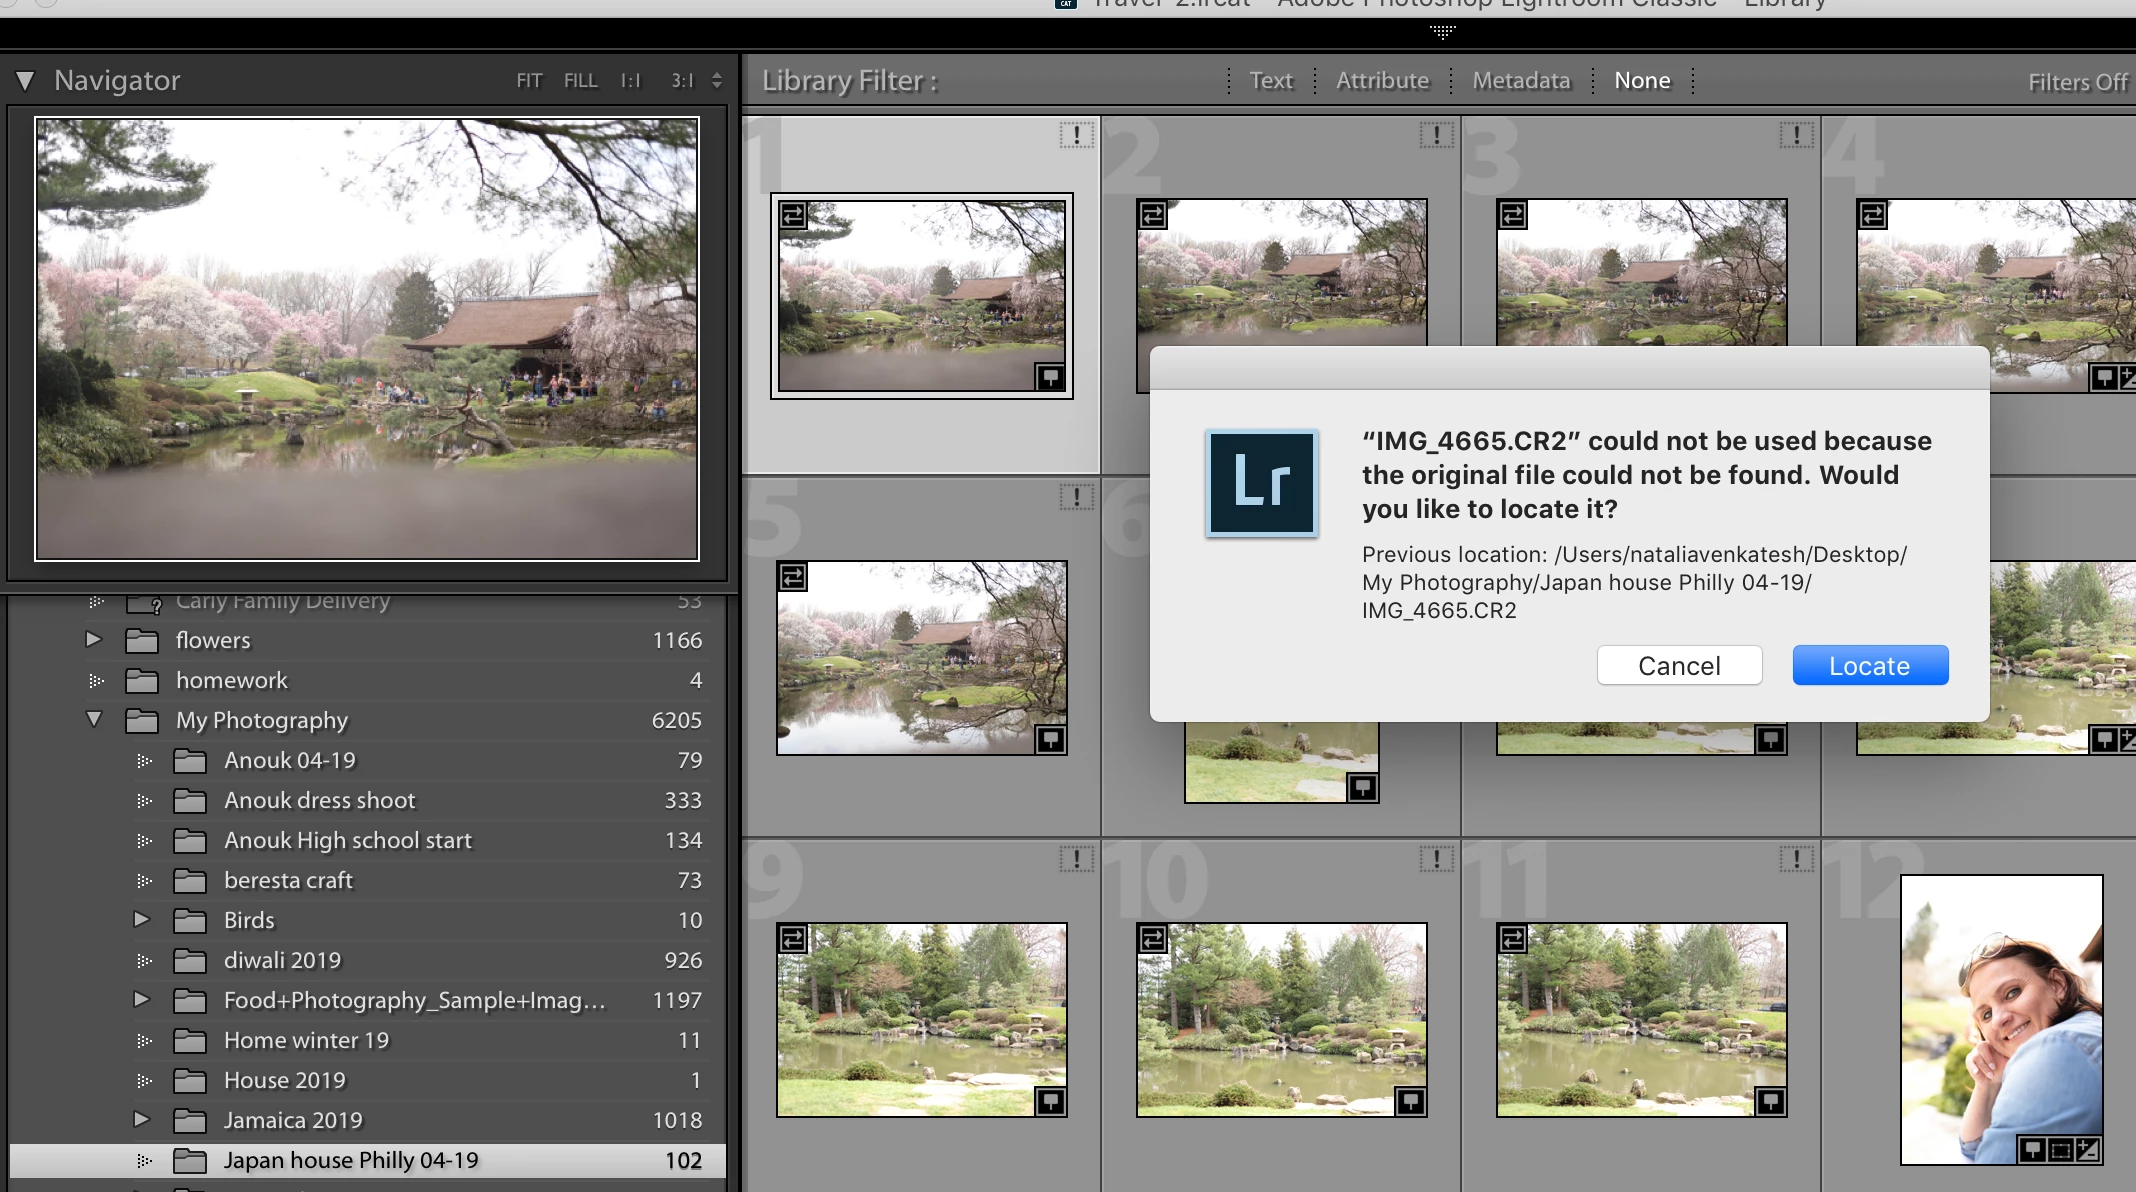Click the develop adjustments badge on portrait photo

pyautogui.click(x=2088, y=1150)
